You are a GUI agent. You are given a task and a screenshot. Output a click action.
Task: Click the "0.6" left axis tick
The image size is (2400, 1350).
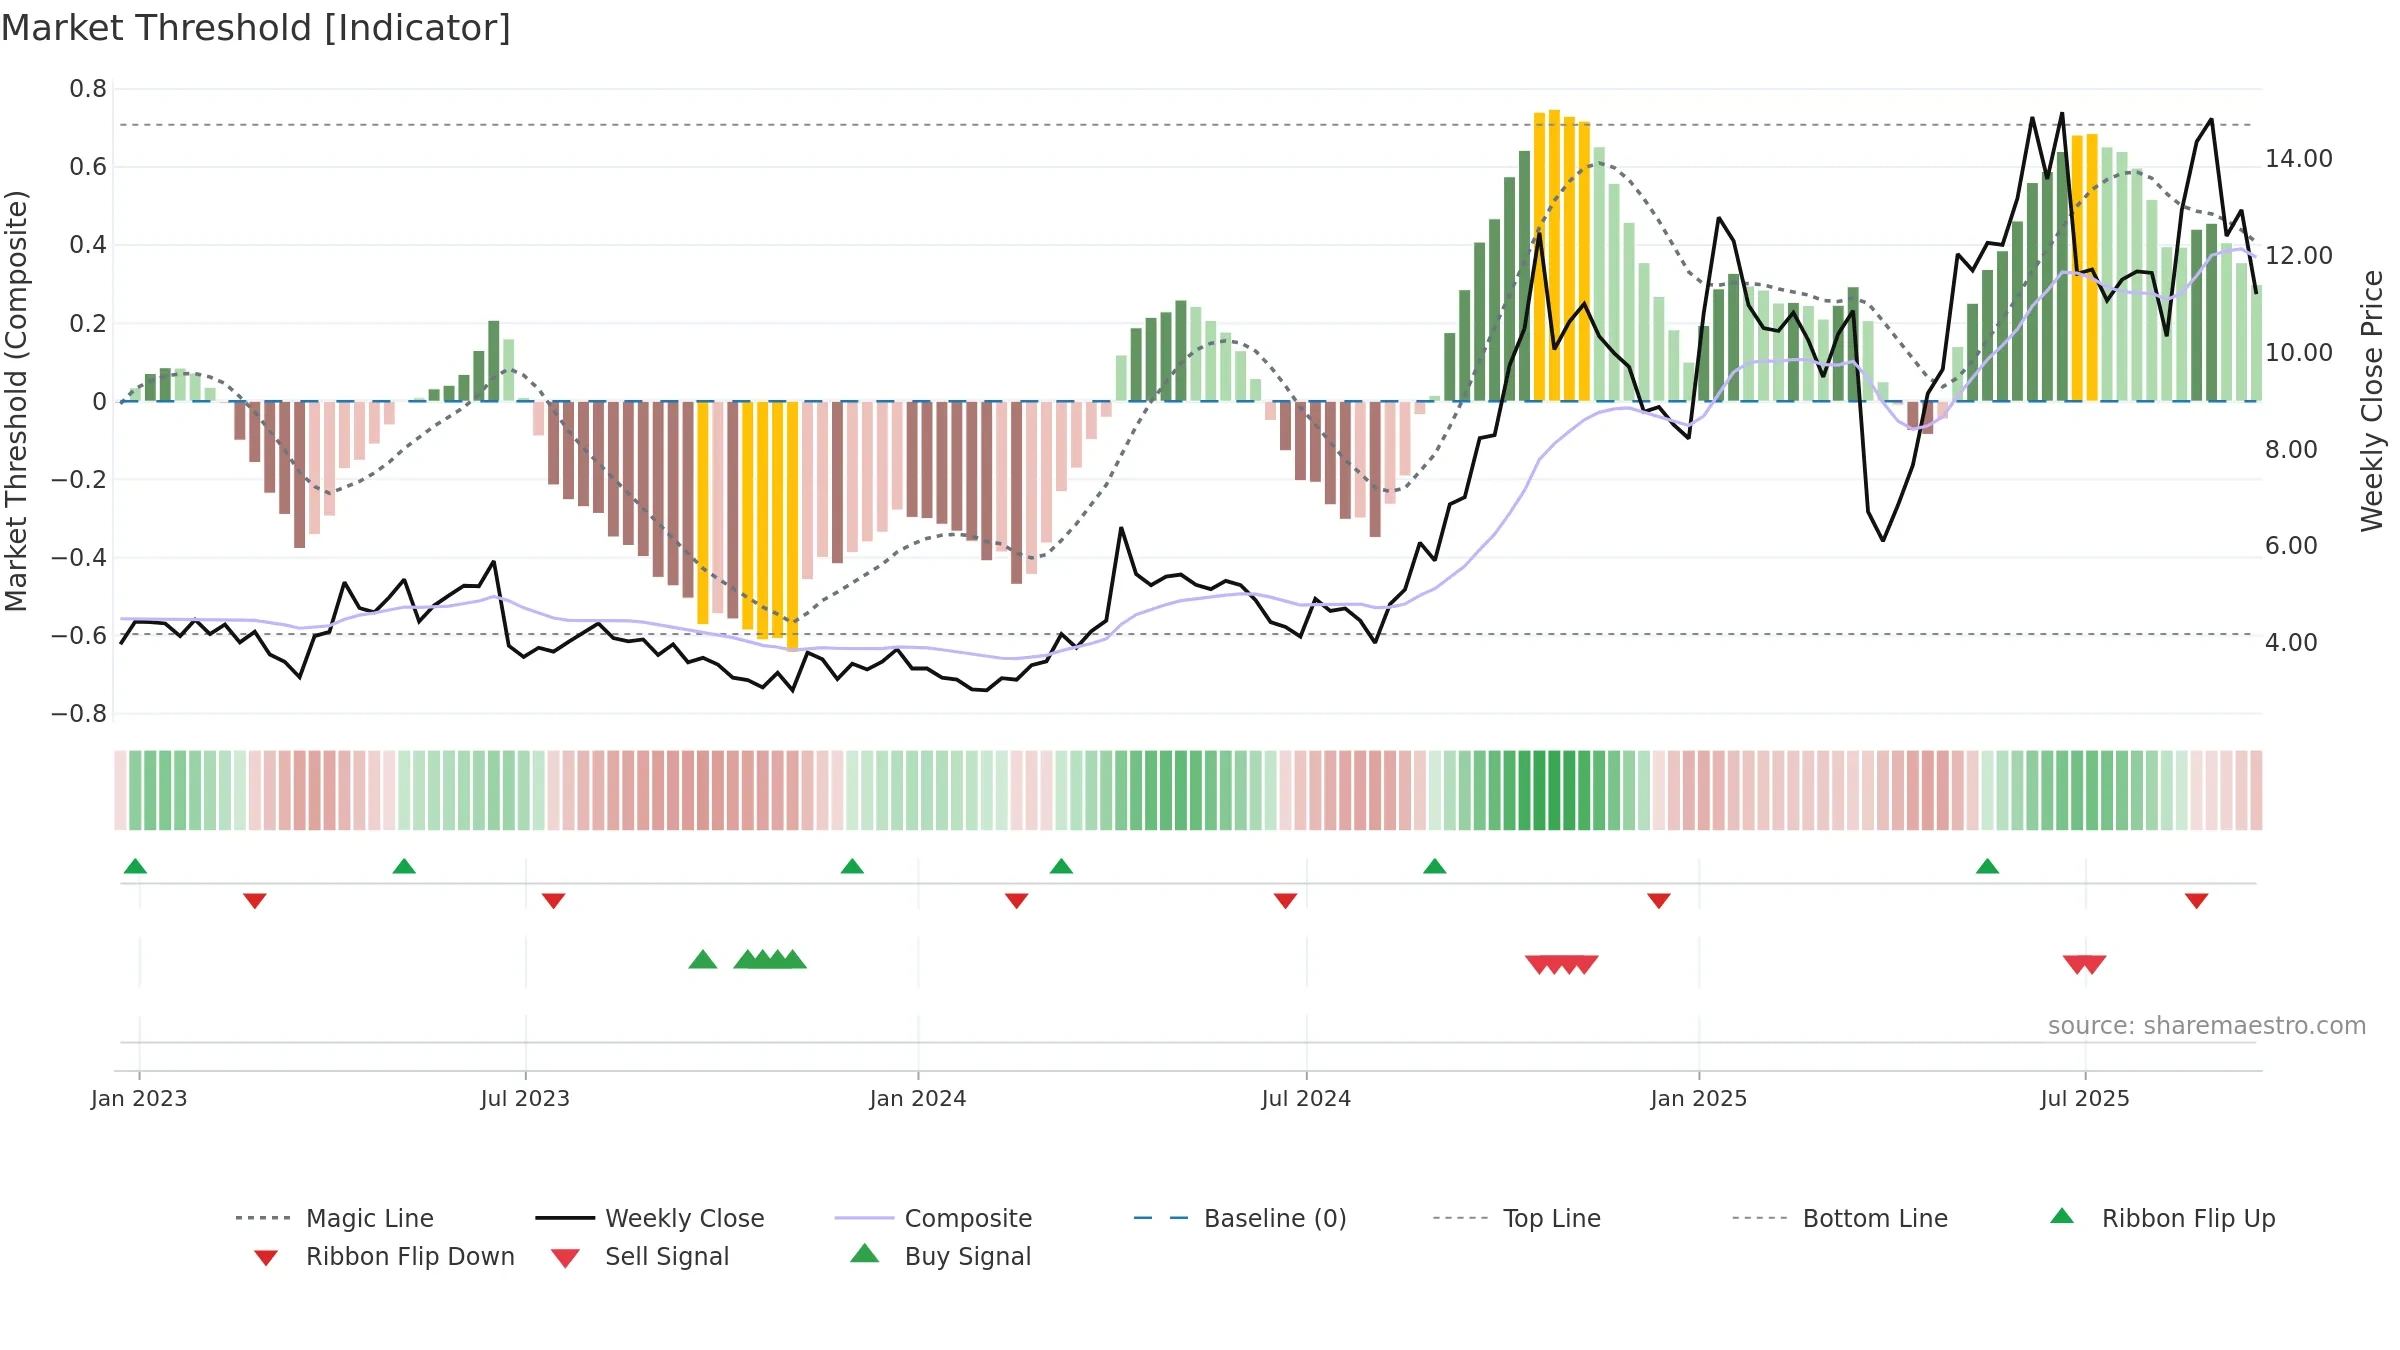[x=88, y=167]
